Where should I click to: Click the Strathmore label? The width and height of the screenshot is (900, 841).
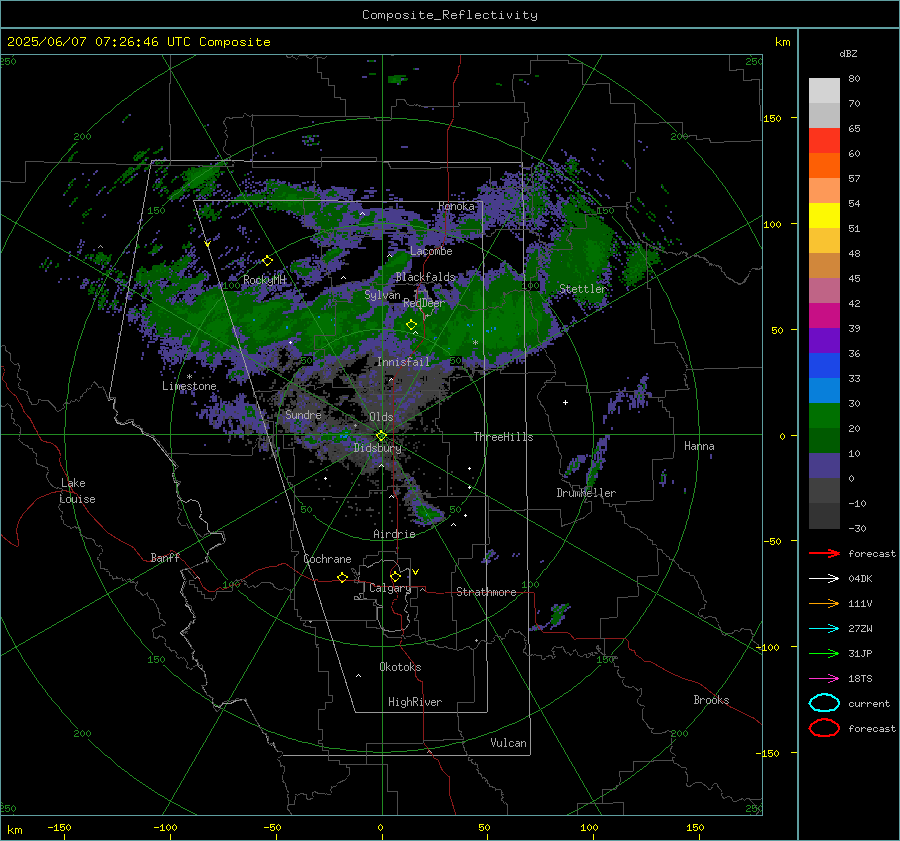[486, 592]
